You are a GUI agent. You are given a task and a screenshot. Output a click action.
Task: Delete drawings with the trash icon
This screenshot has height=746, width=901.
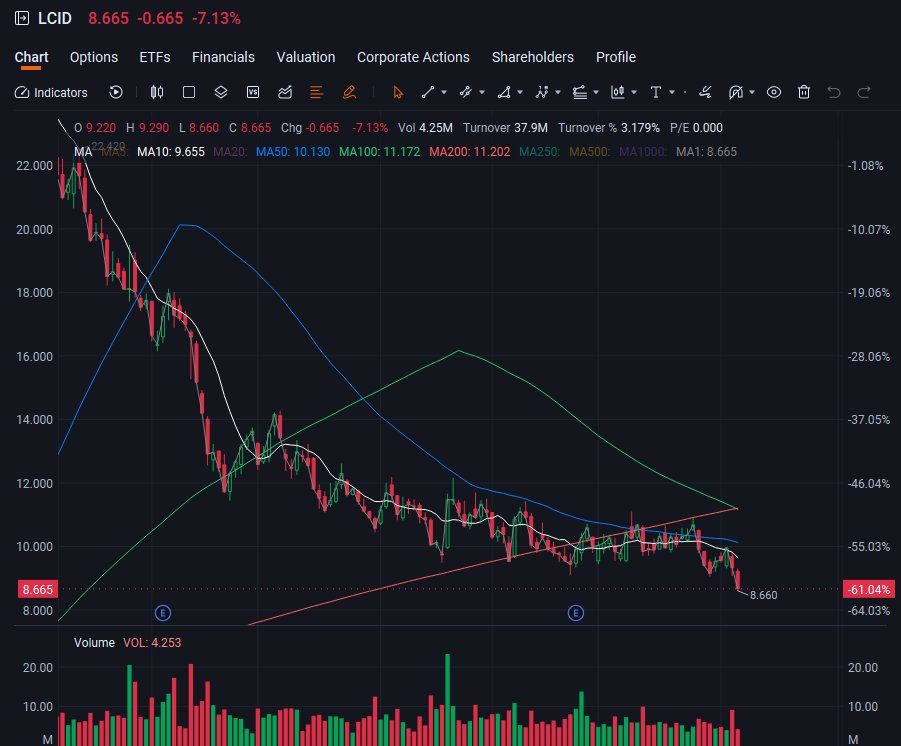coord(804,92)
